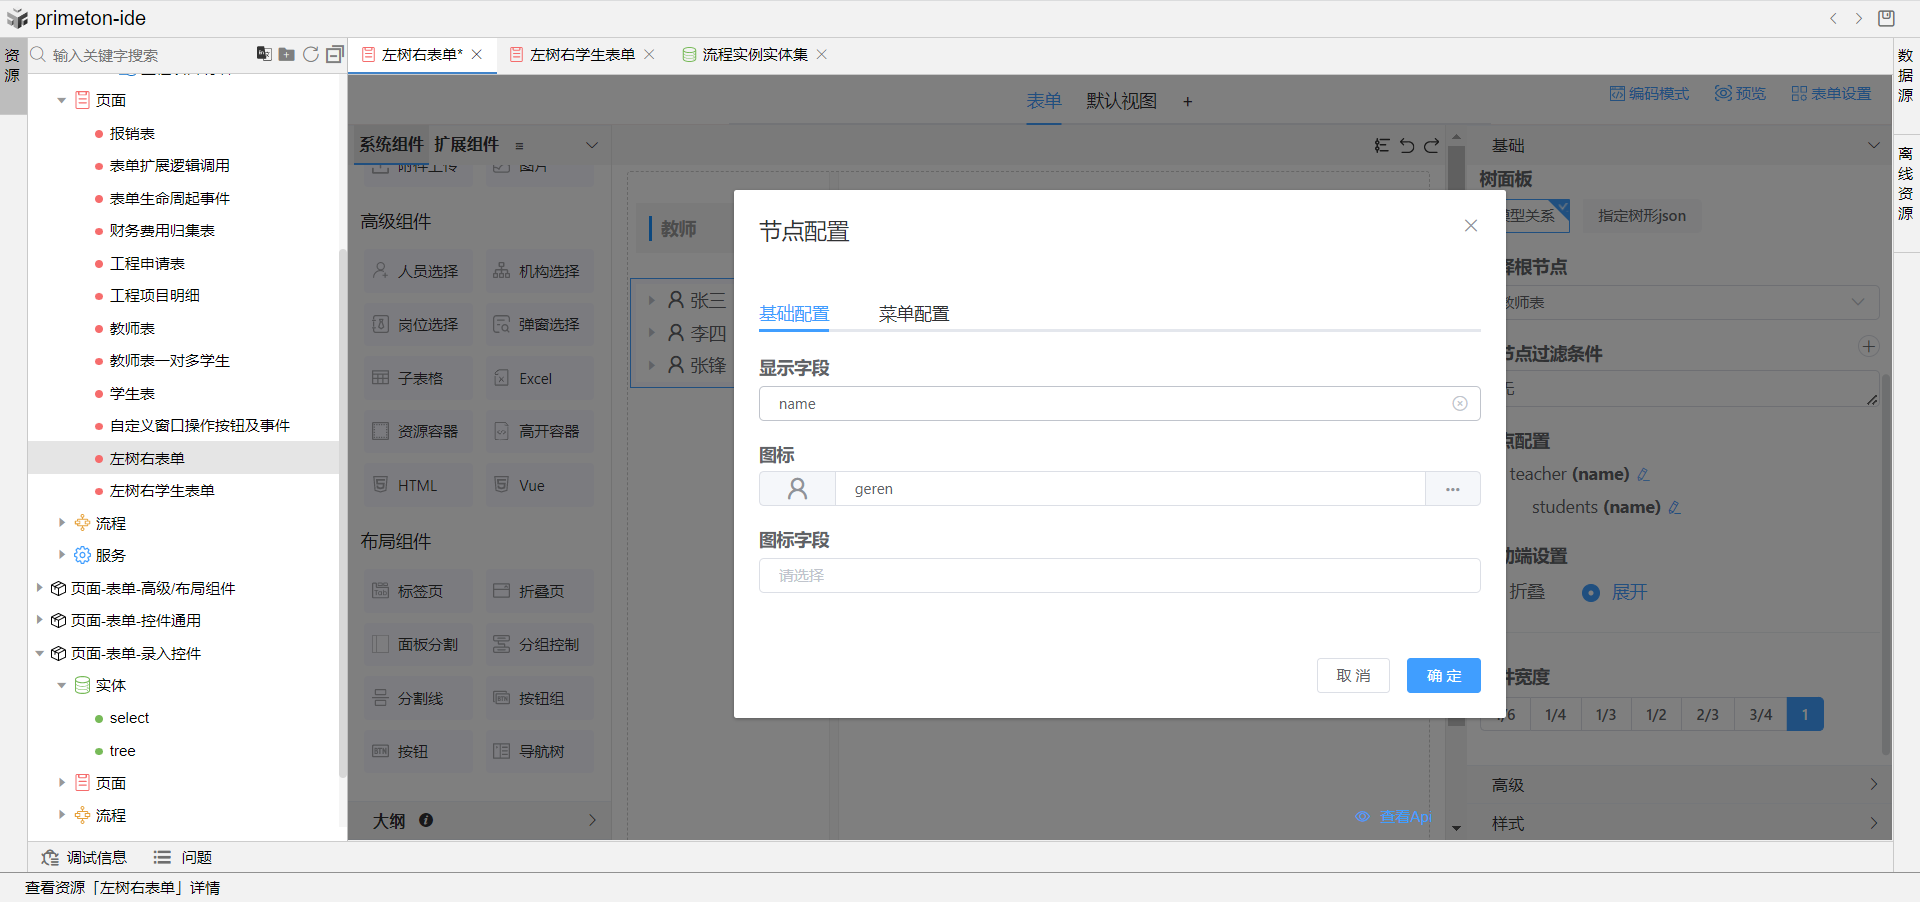
Task: Open the 图标字段 dropdown
Action: pyautogui.click(x=1119, y=576)
